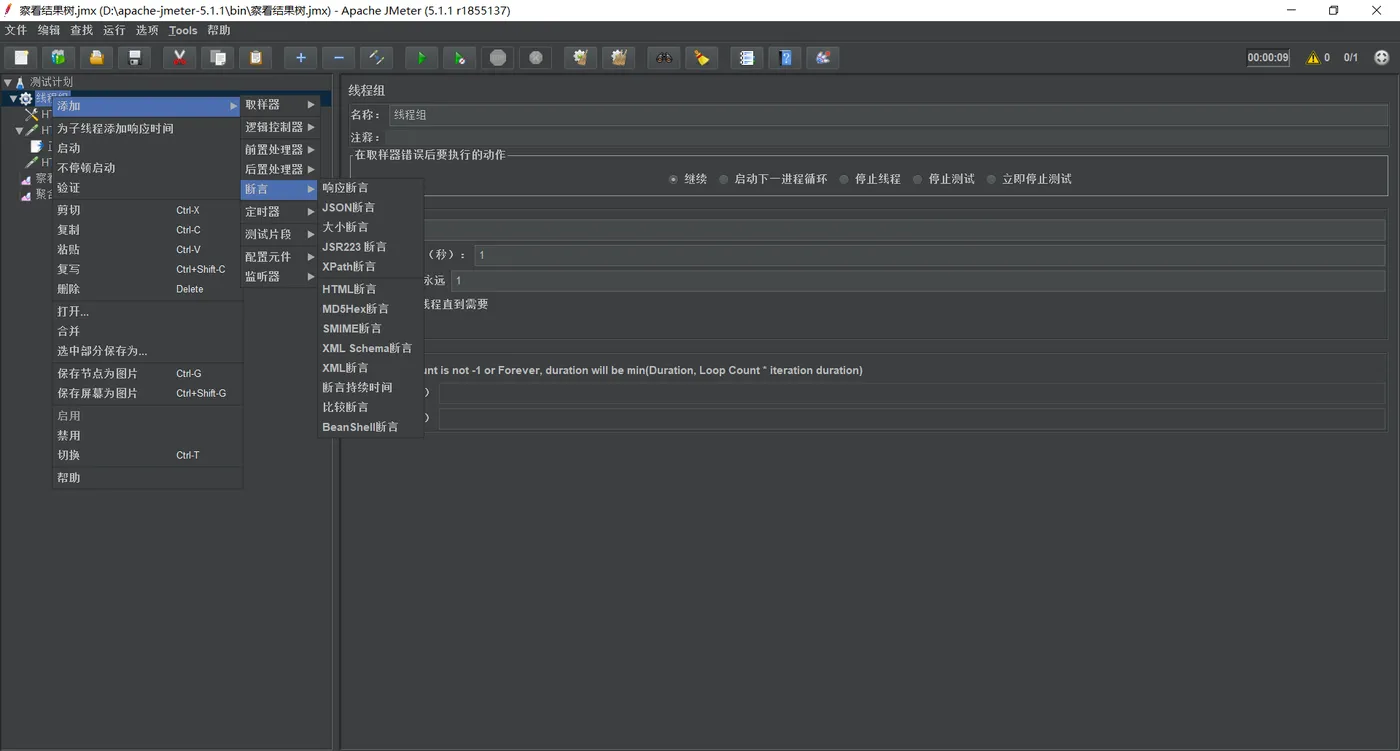Click the Open file folder icon
Screen dimensions: 1400x751
(96, 58)
